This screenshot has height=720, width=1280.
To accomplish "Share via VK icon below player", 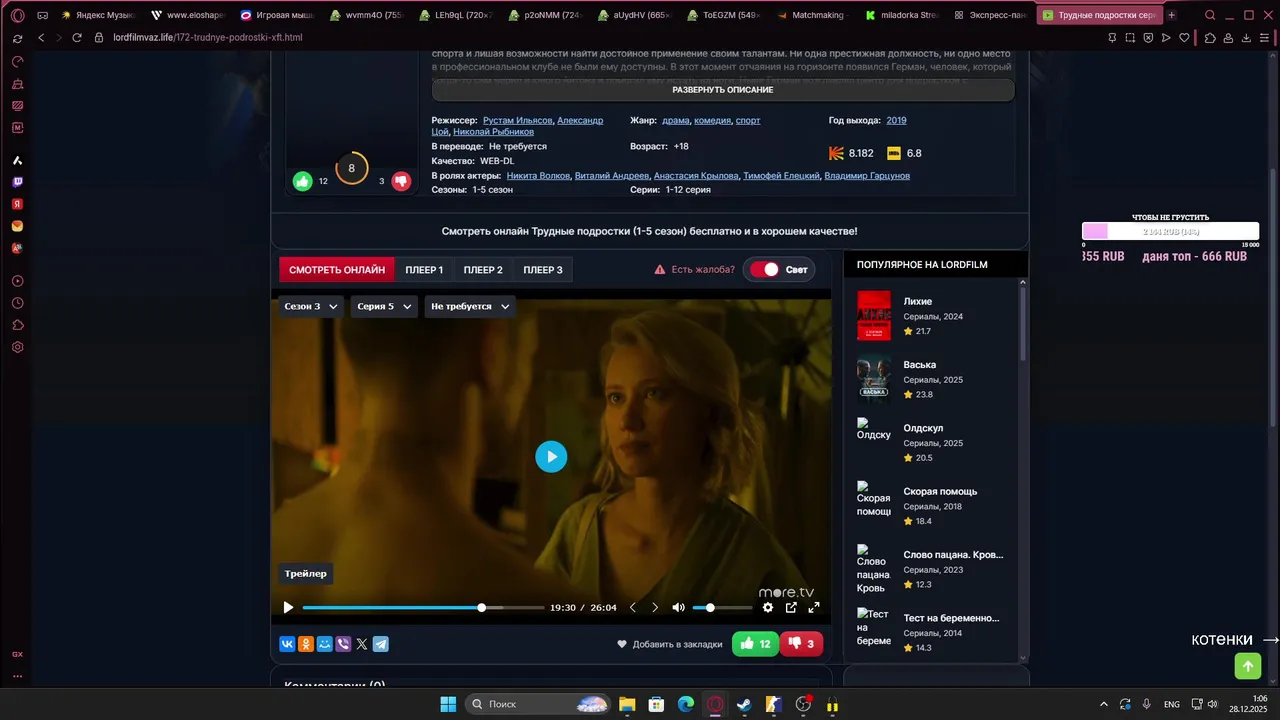I will point(288,644).
